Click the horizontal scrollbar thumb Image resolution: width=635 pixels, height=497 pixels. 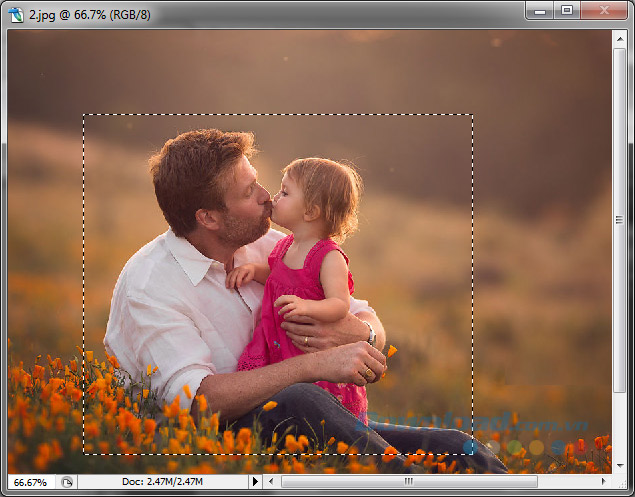click(408, 482)
